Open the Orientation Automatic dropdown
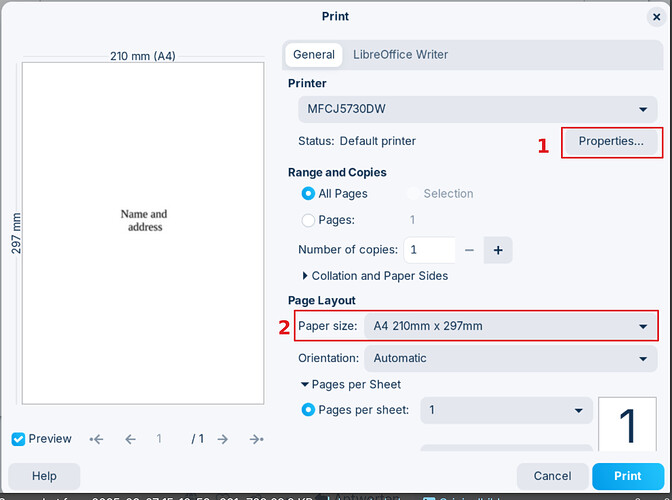 point(510,359)
